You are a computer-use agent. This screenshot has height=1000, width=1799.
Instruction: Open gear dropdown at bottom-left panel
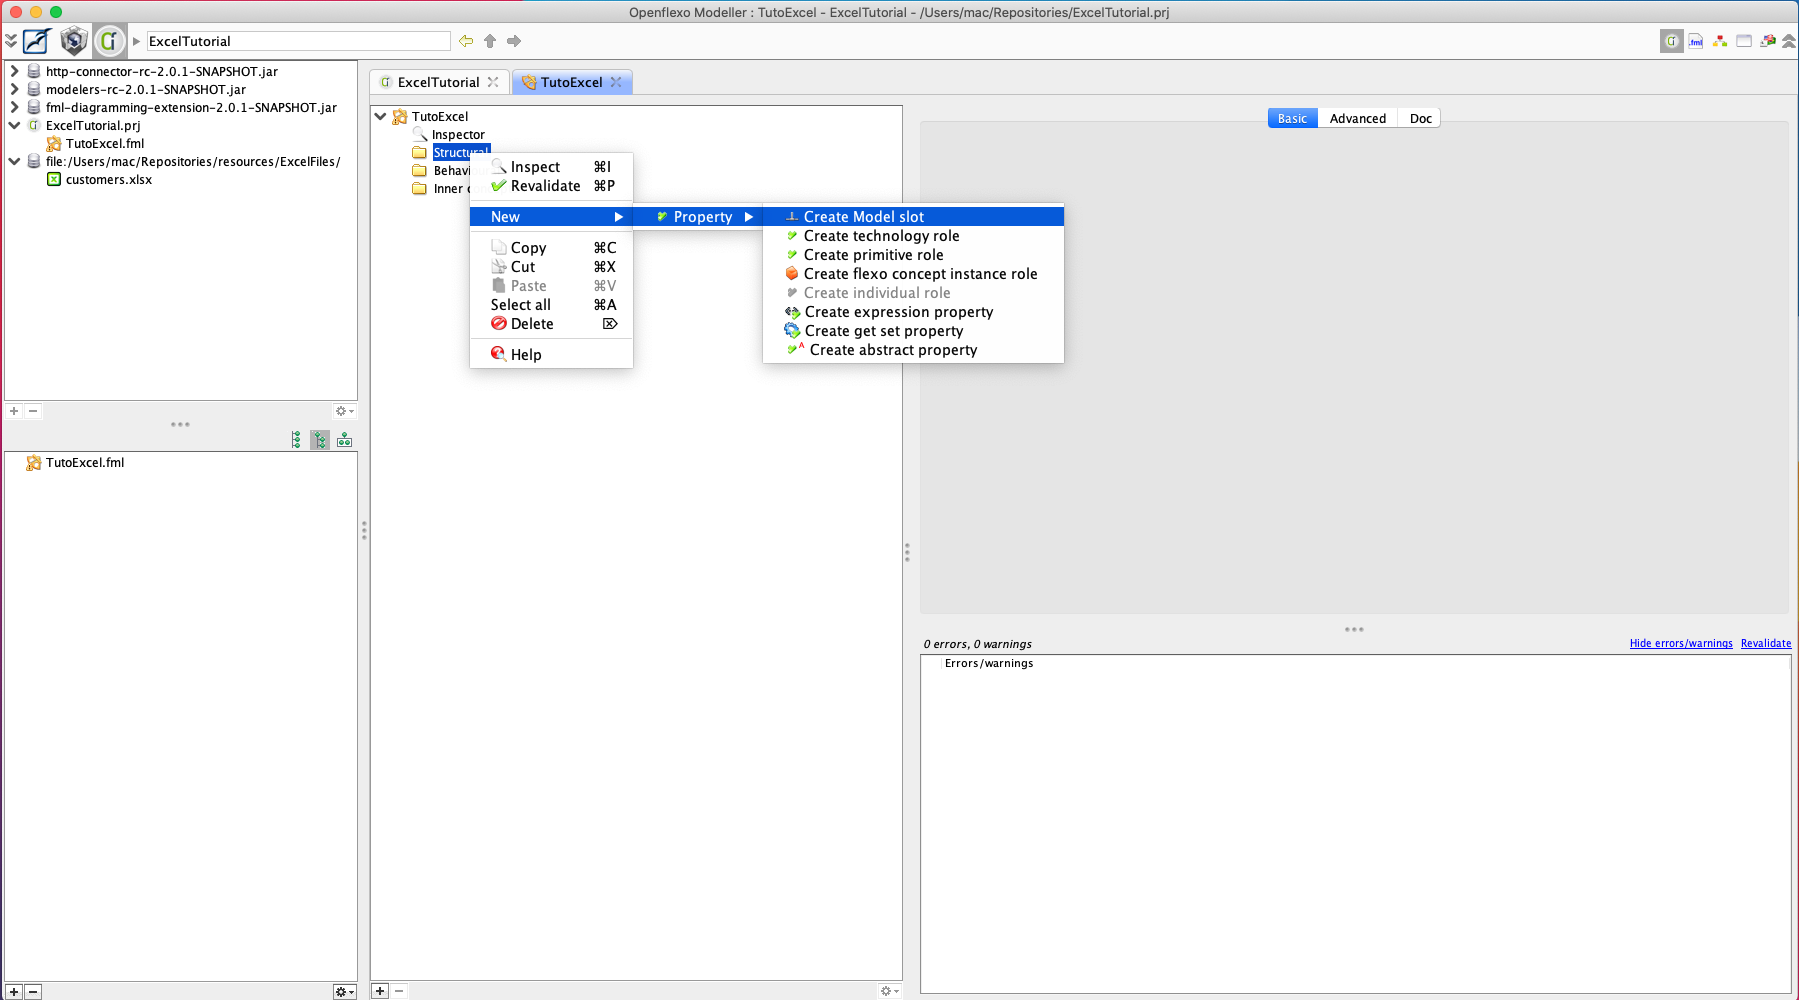point(345,992)
